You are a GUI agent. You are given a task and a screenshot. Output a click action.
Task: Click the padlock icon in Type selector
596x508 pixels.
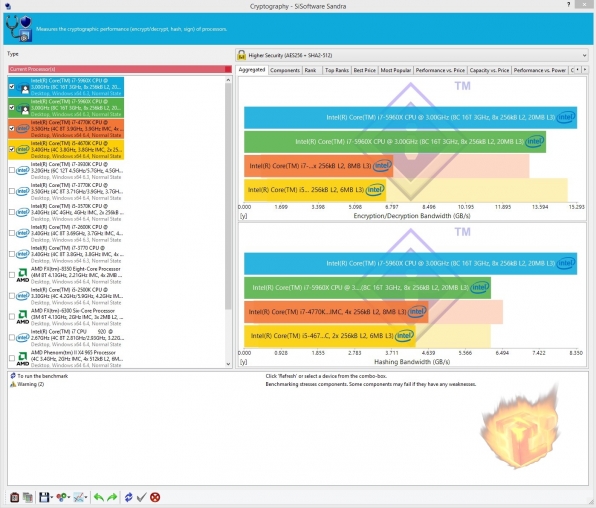241,55
